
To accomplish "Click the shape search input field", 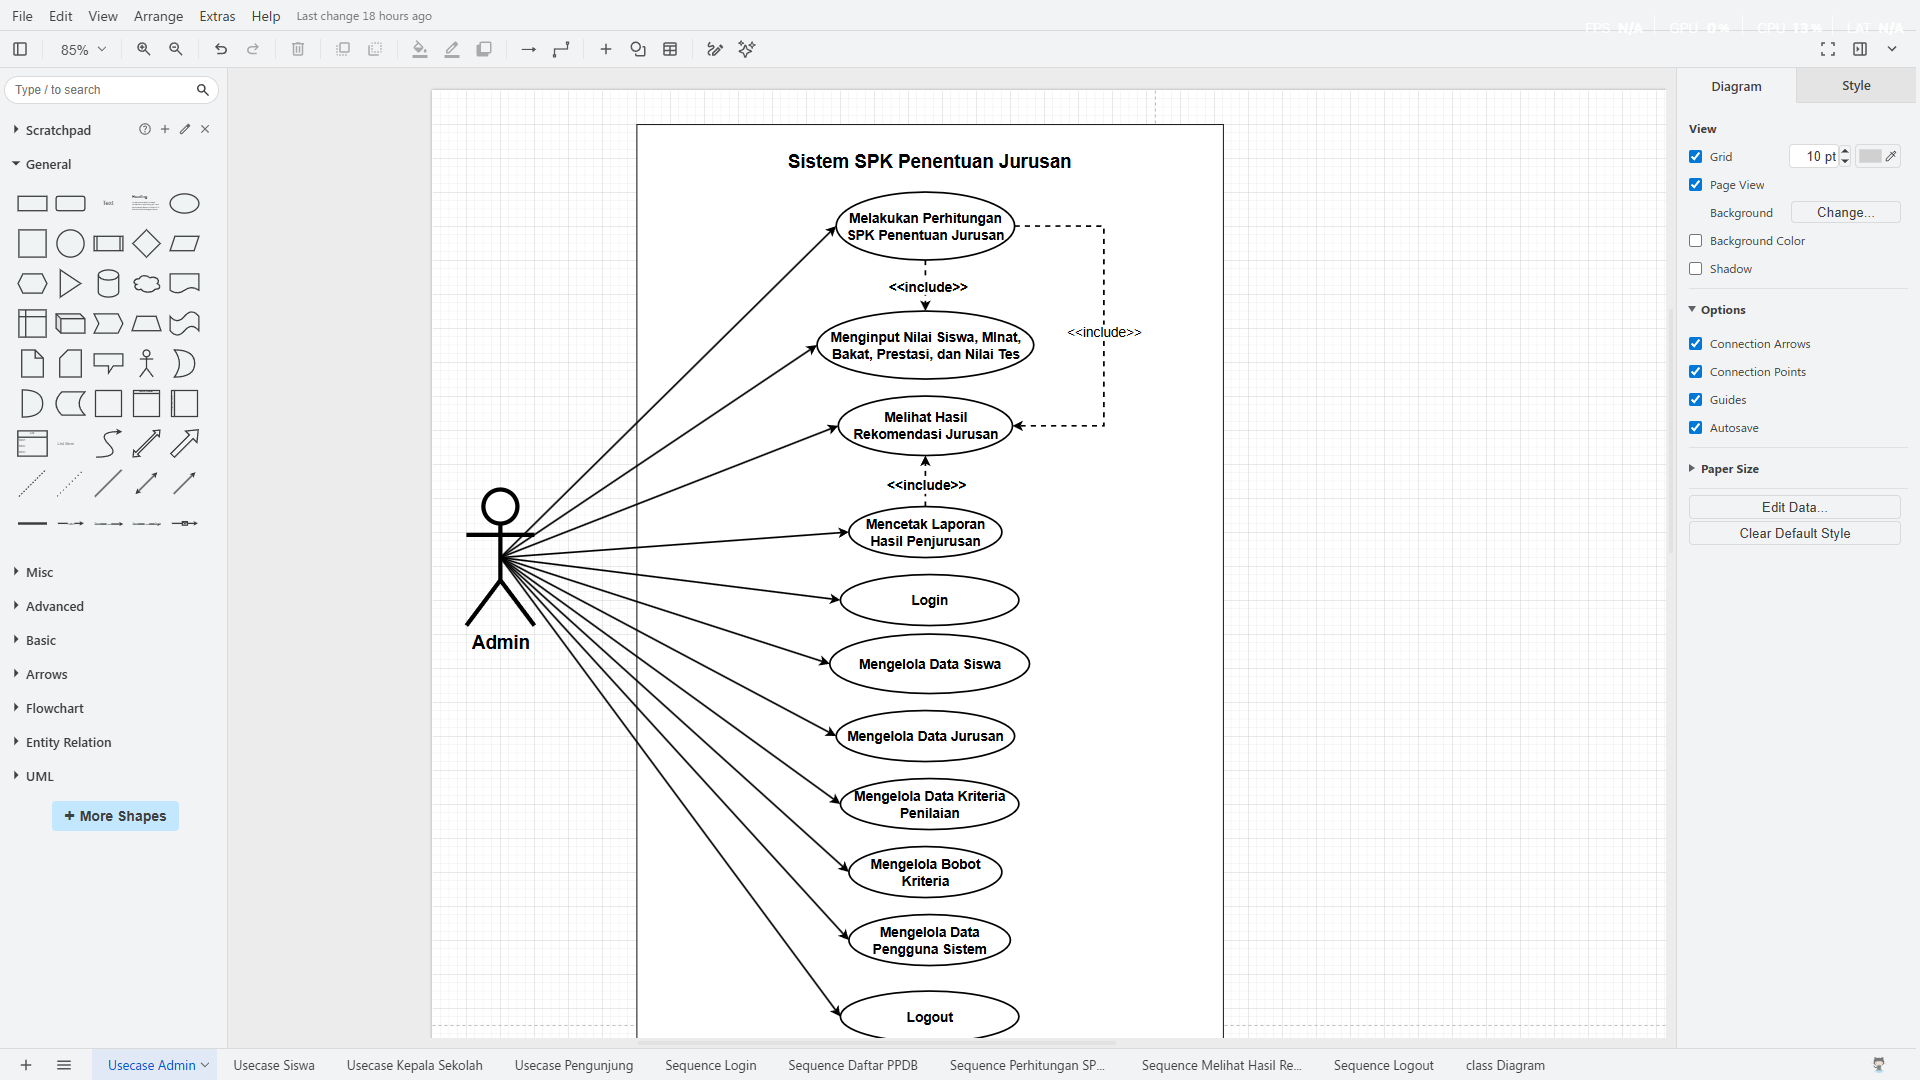I will (100, 90).
